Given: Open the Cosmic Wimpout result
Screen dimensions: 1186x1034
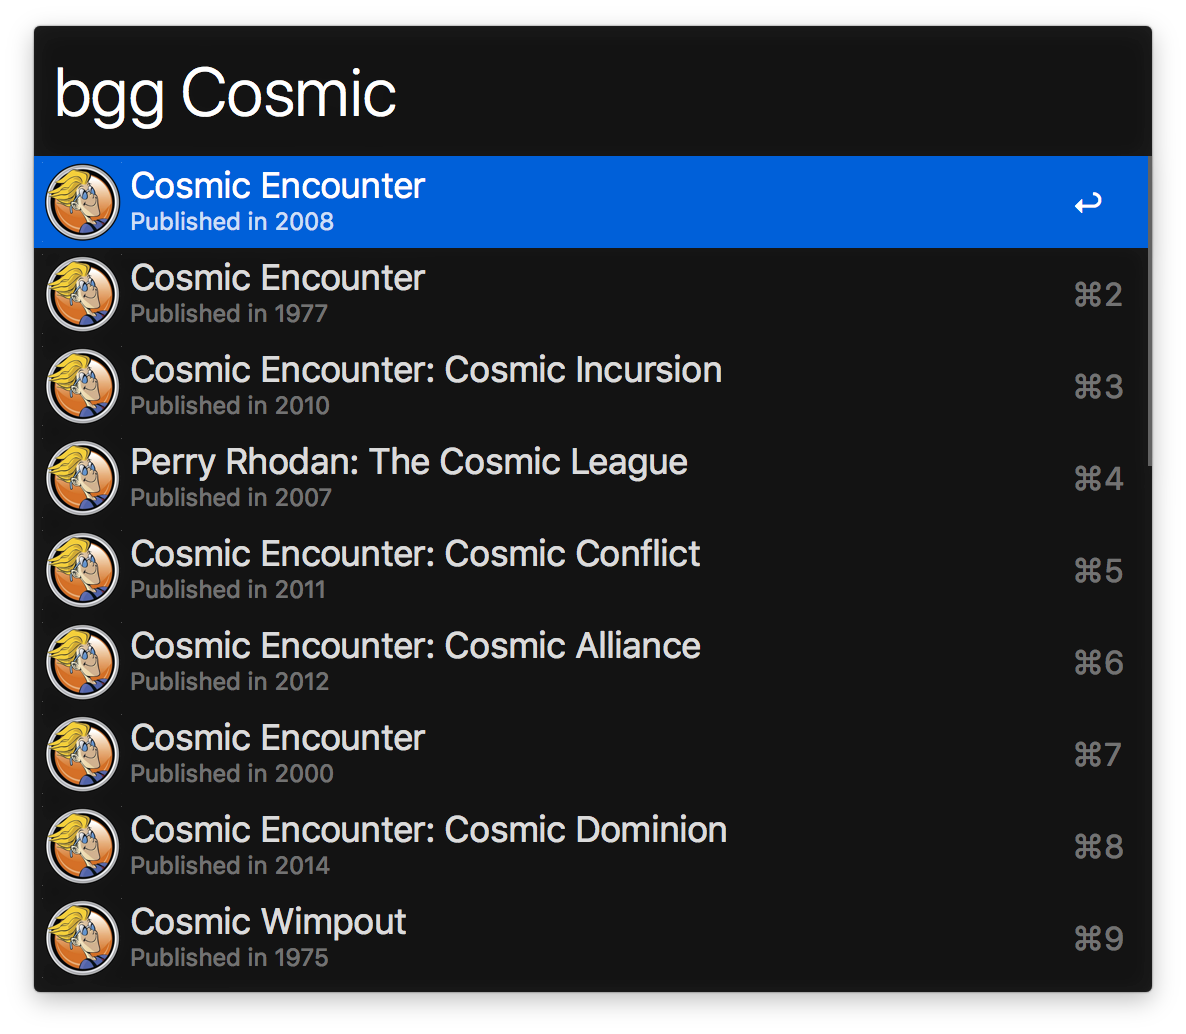Looking at the screenshot, I should (591, 939).
